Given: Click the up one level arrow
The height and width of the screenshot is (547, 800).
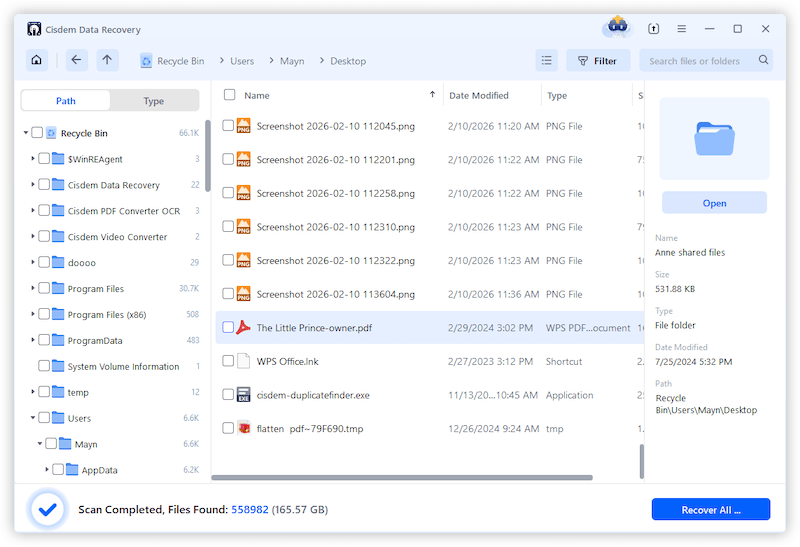Looking at the screenshot, I should click(107, 60).
